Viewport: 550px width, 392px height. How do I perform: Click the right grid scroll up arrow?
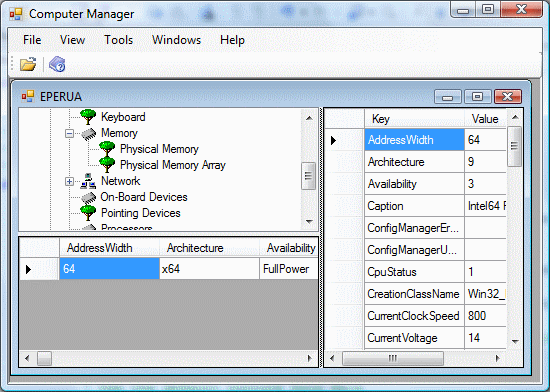[x=515, y=117]
